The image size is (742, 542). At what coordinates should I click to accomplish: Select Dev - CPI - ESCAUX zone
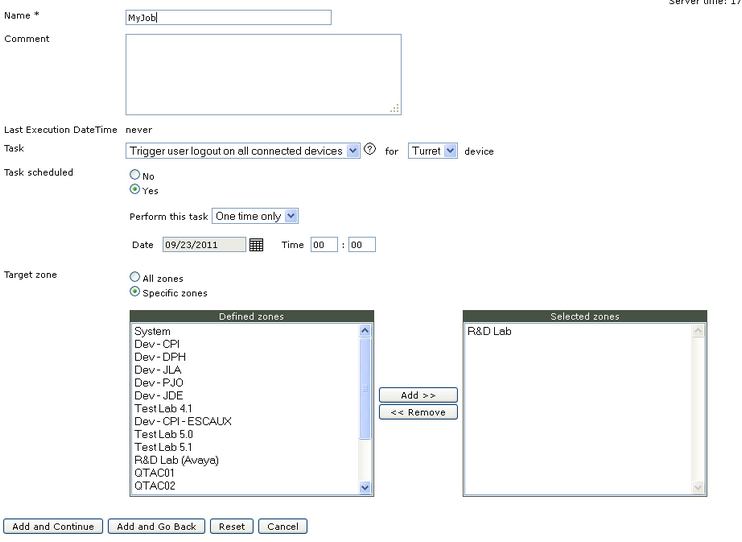[x=246, y=421]
